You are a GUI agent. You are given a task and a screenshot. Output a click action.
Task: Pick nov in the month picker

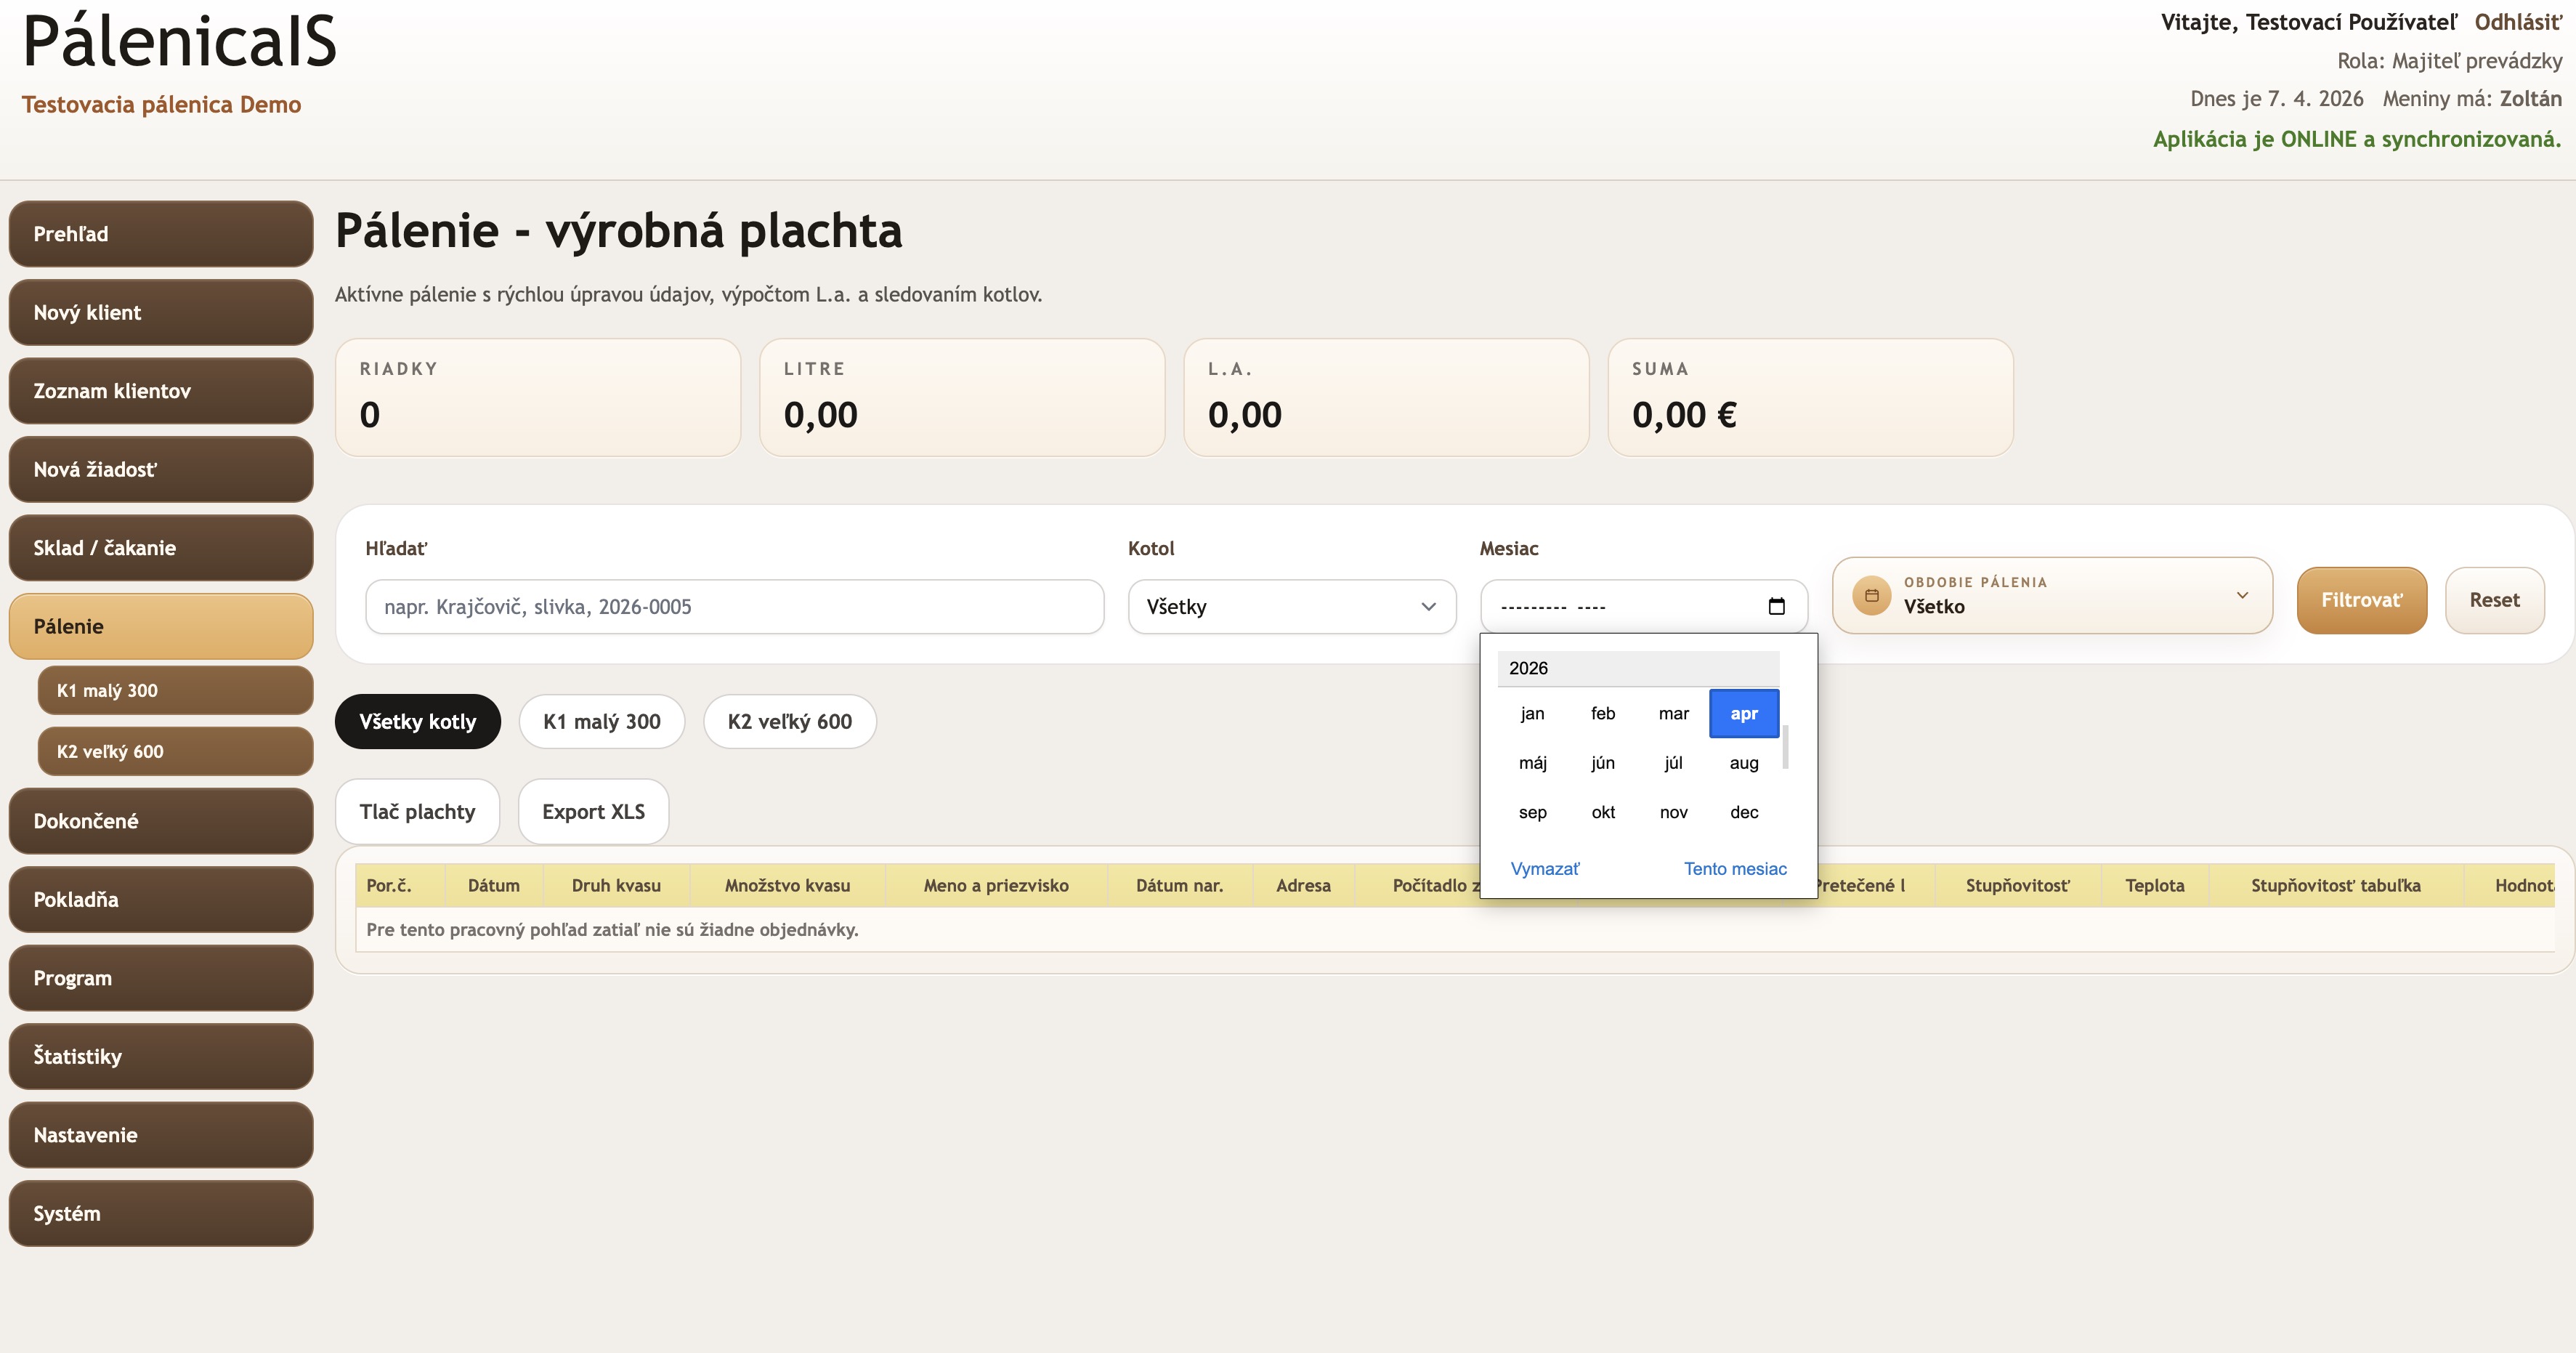(1673, 812)
